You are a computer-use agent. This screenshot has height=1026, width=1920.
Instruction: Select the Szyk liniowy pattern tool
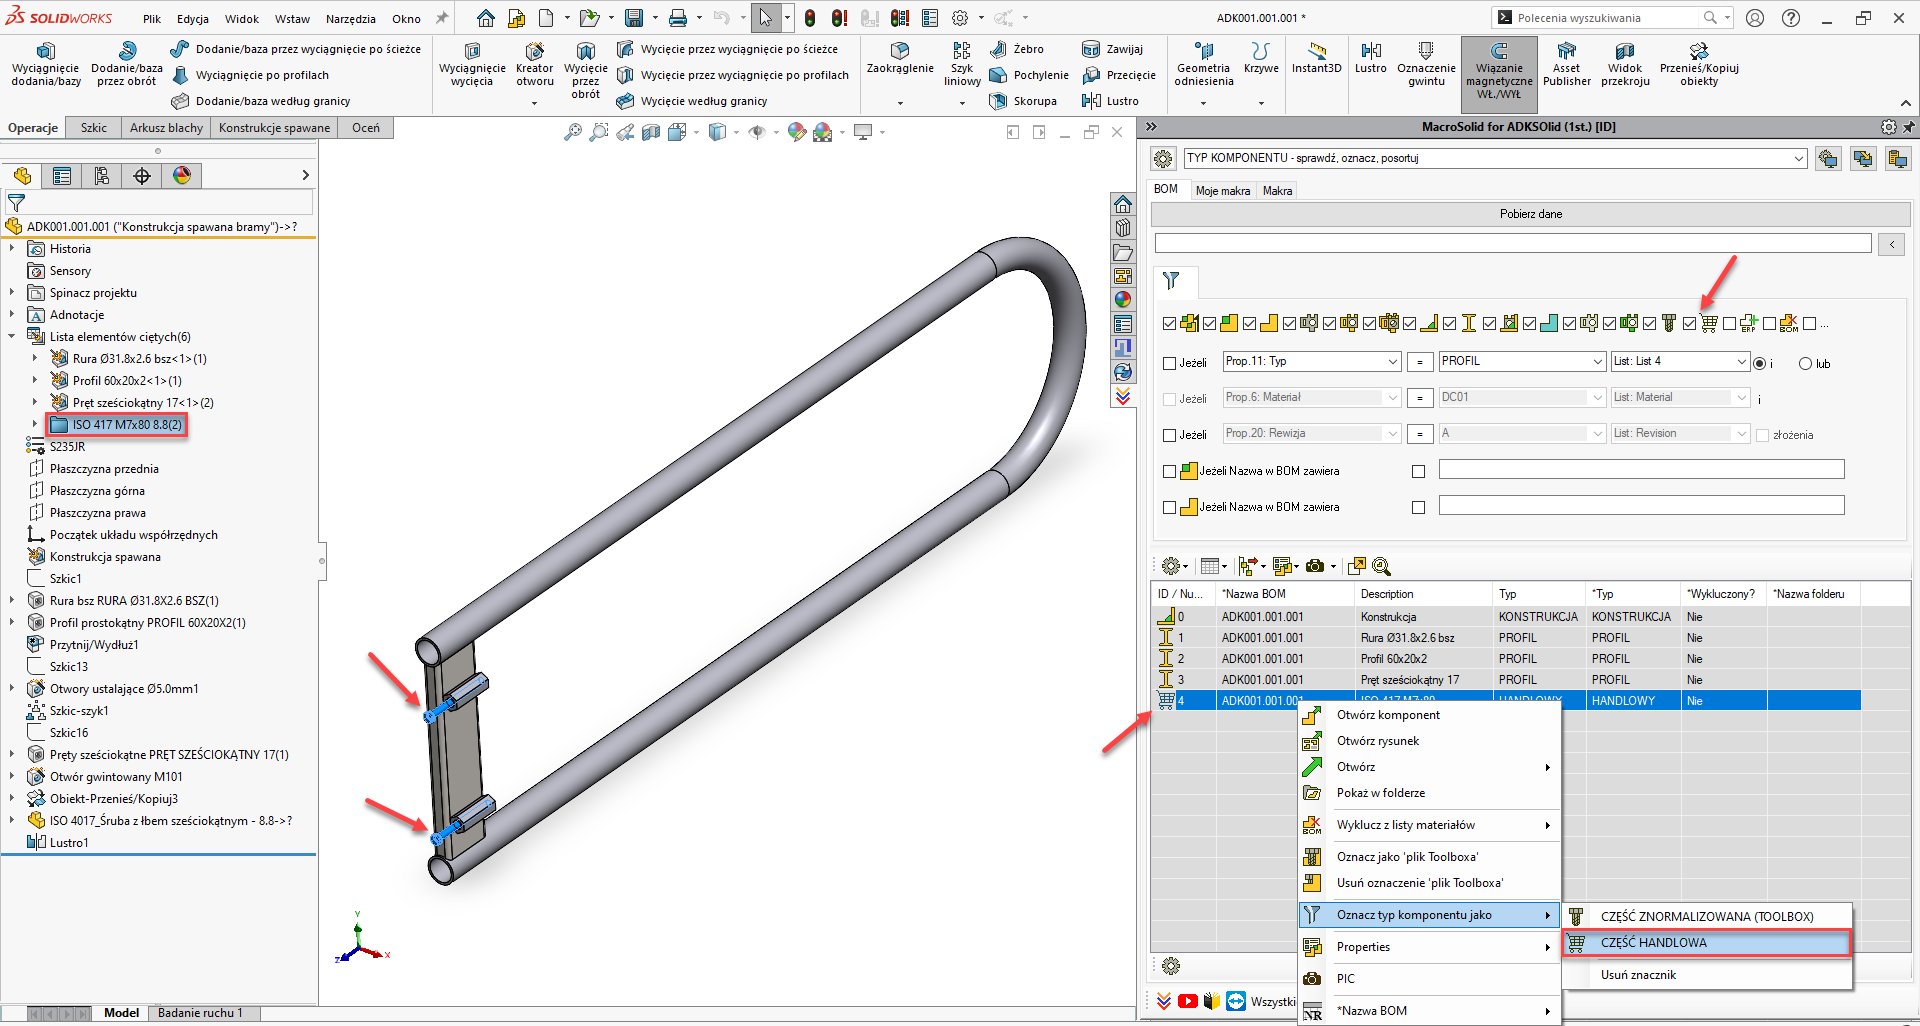click(x=961, y=52)
